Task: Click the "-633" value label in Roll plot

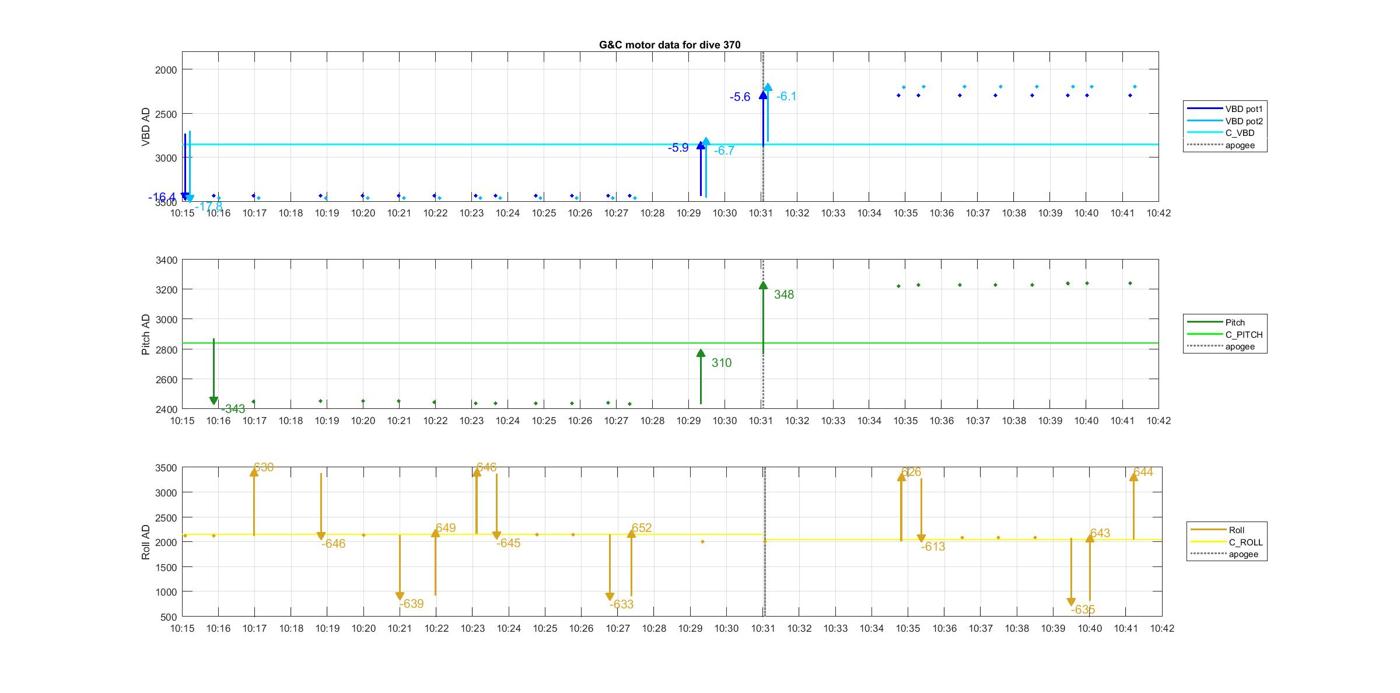Action: 621,604
